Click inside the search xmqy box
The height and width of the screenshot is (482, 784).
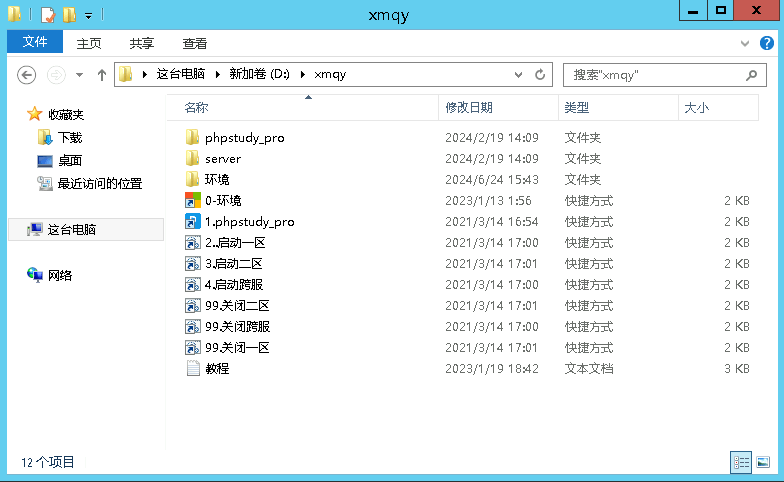tap(650, 75)
